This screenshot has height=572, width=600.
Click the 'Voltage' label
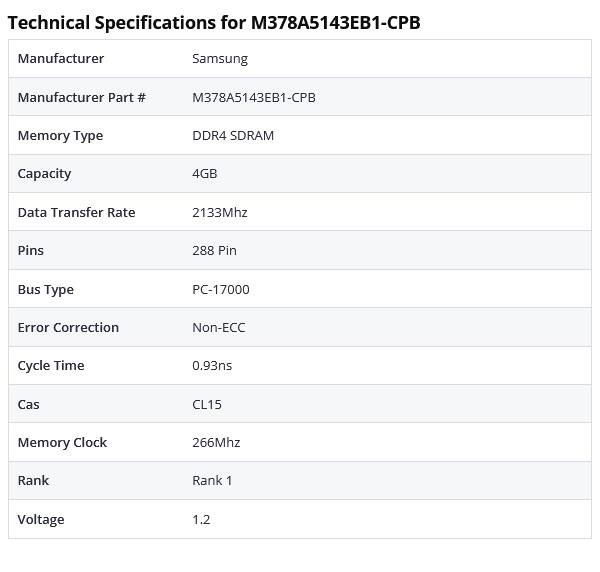[41, 520]
